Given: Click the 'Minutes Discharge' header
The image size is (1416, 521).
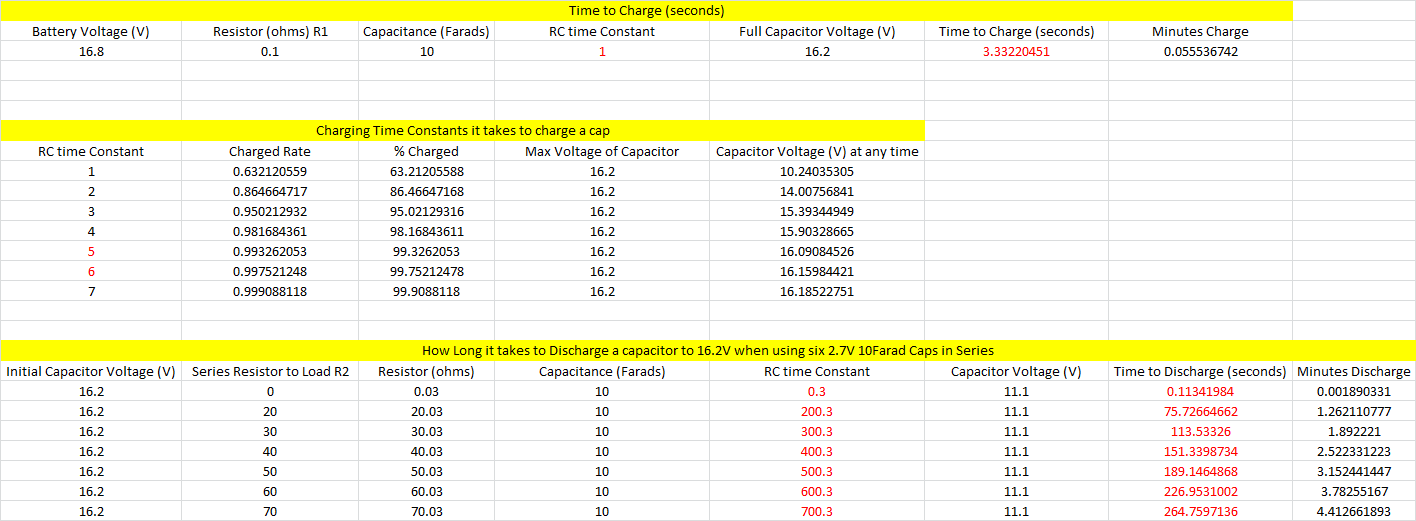Looking at the screenshot, I should pyautogui.click(x=1354, y=371).
